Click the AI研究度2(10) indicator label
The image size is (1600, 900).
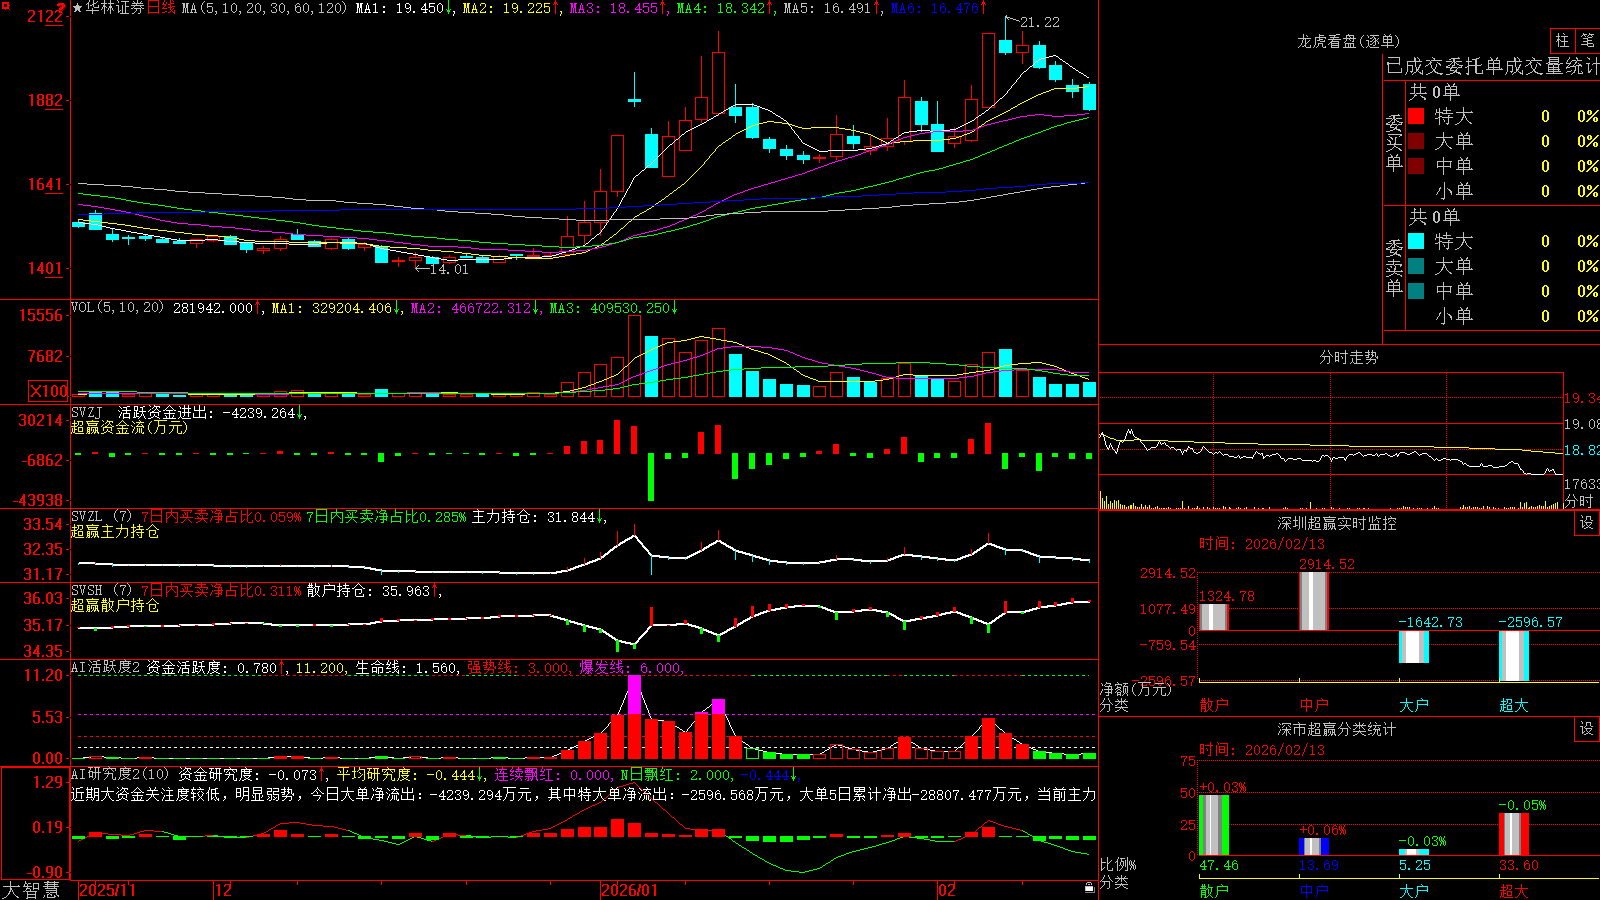pyautogui.click(x=120, y=774)
